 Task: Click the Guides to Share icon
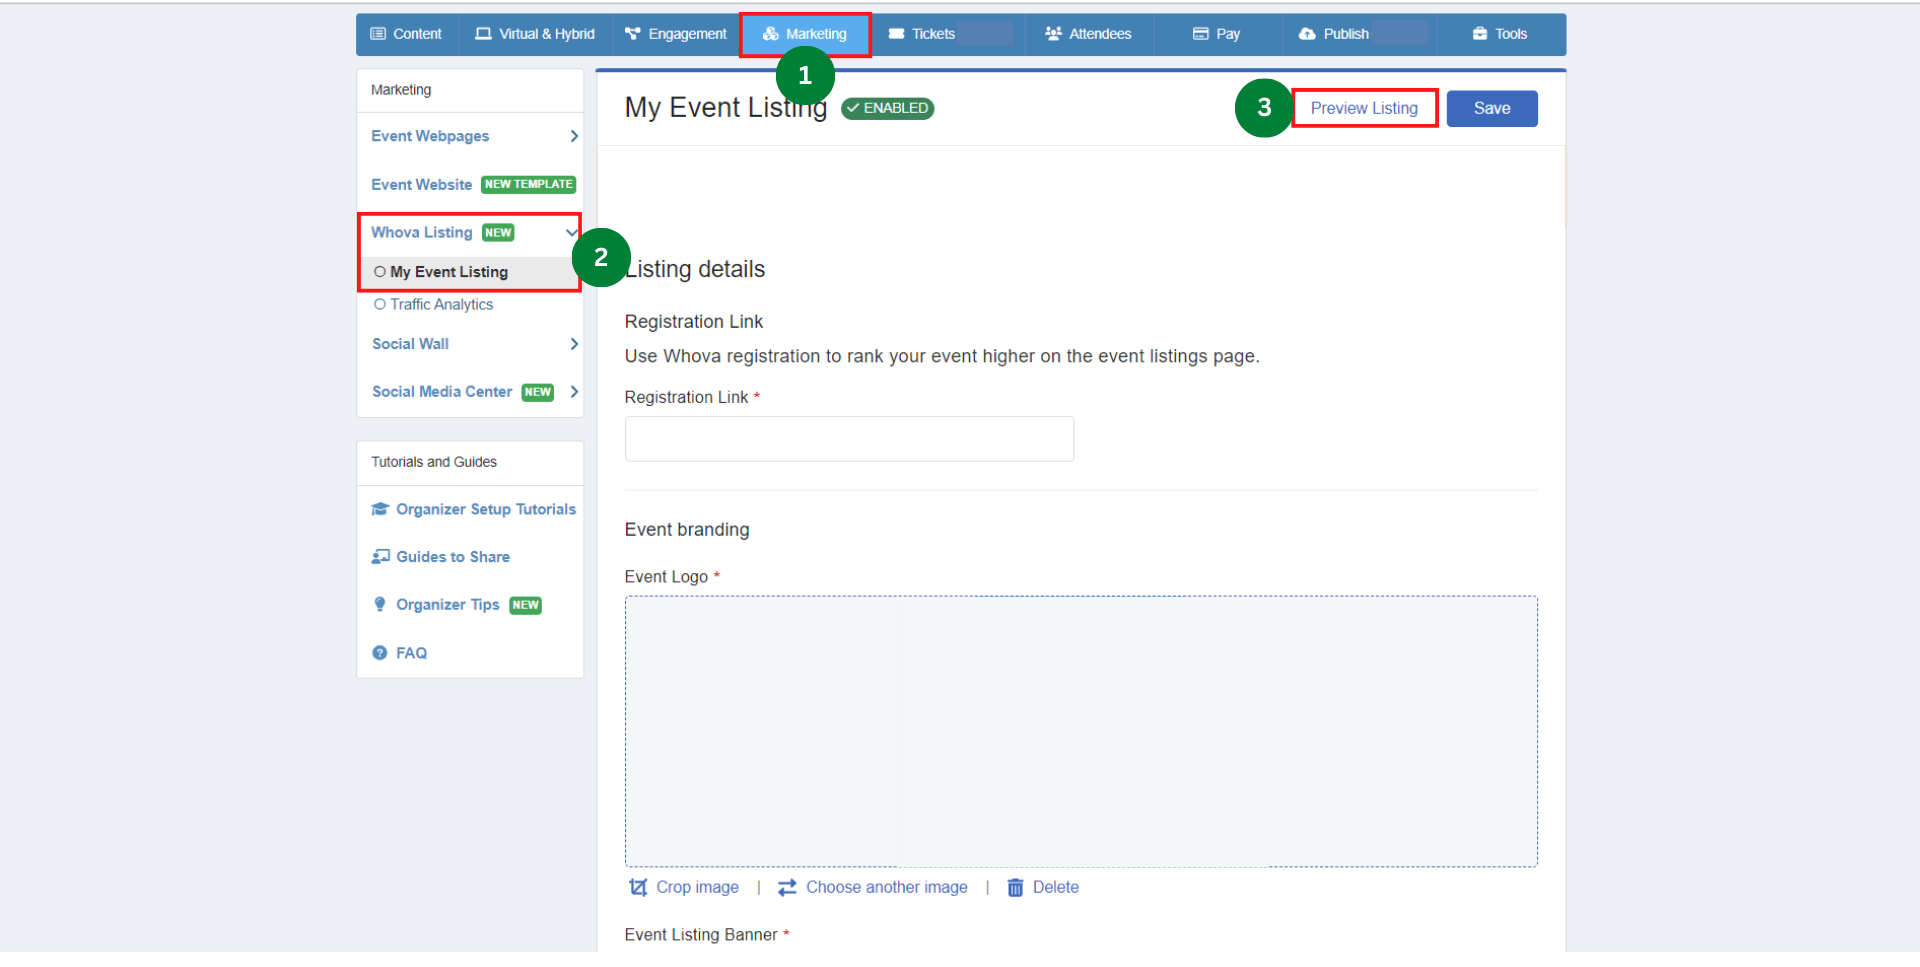point(380,557)
